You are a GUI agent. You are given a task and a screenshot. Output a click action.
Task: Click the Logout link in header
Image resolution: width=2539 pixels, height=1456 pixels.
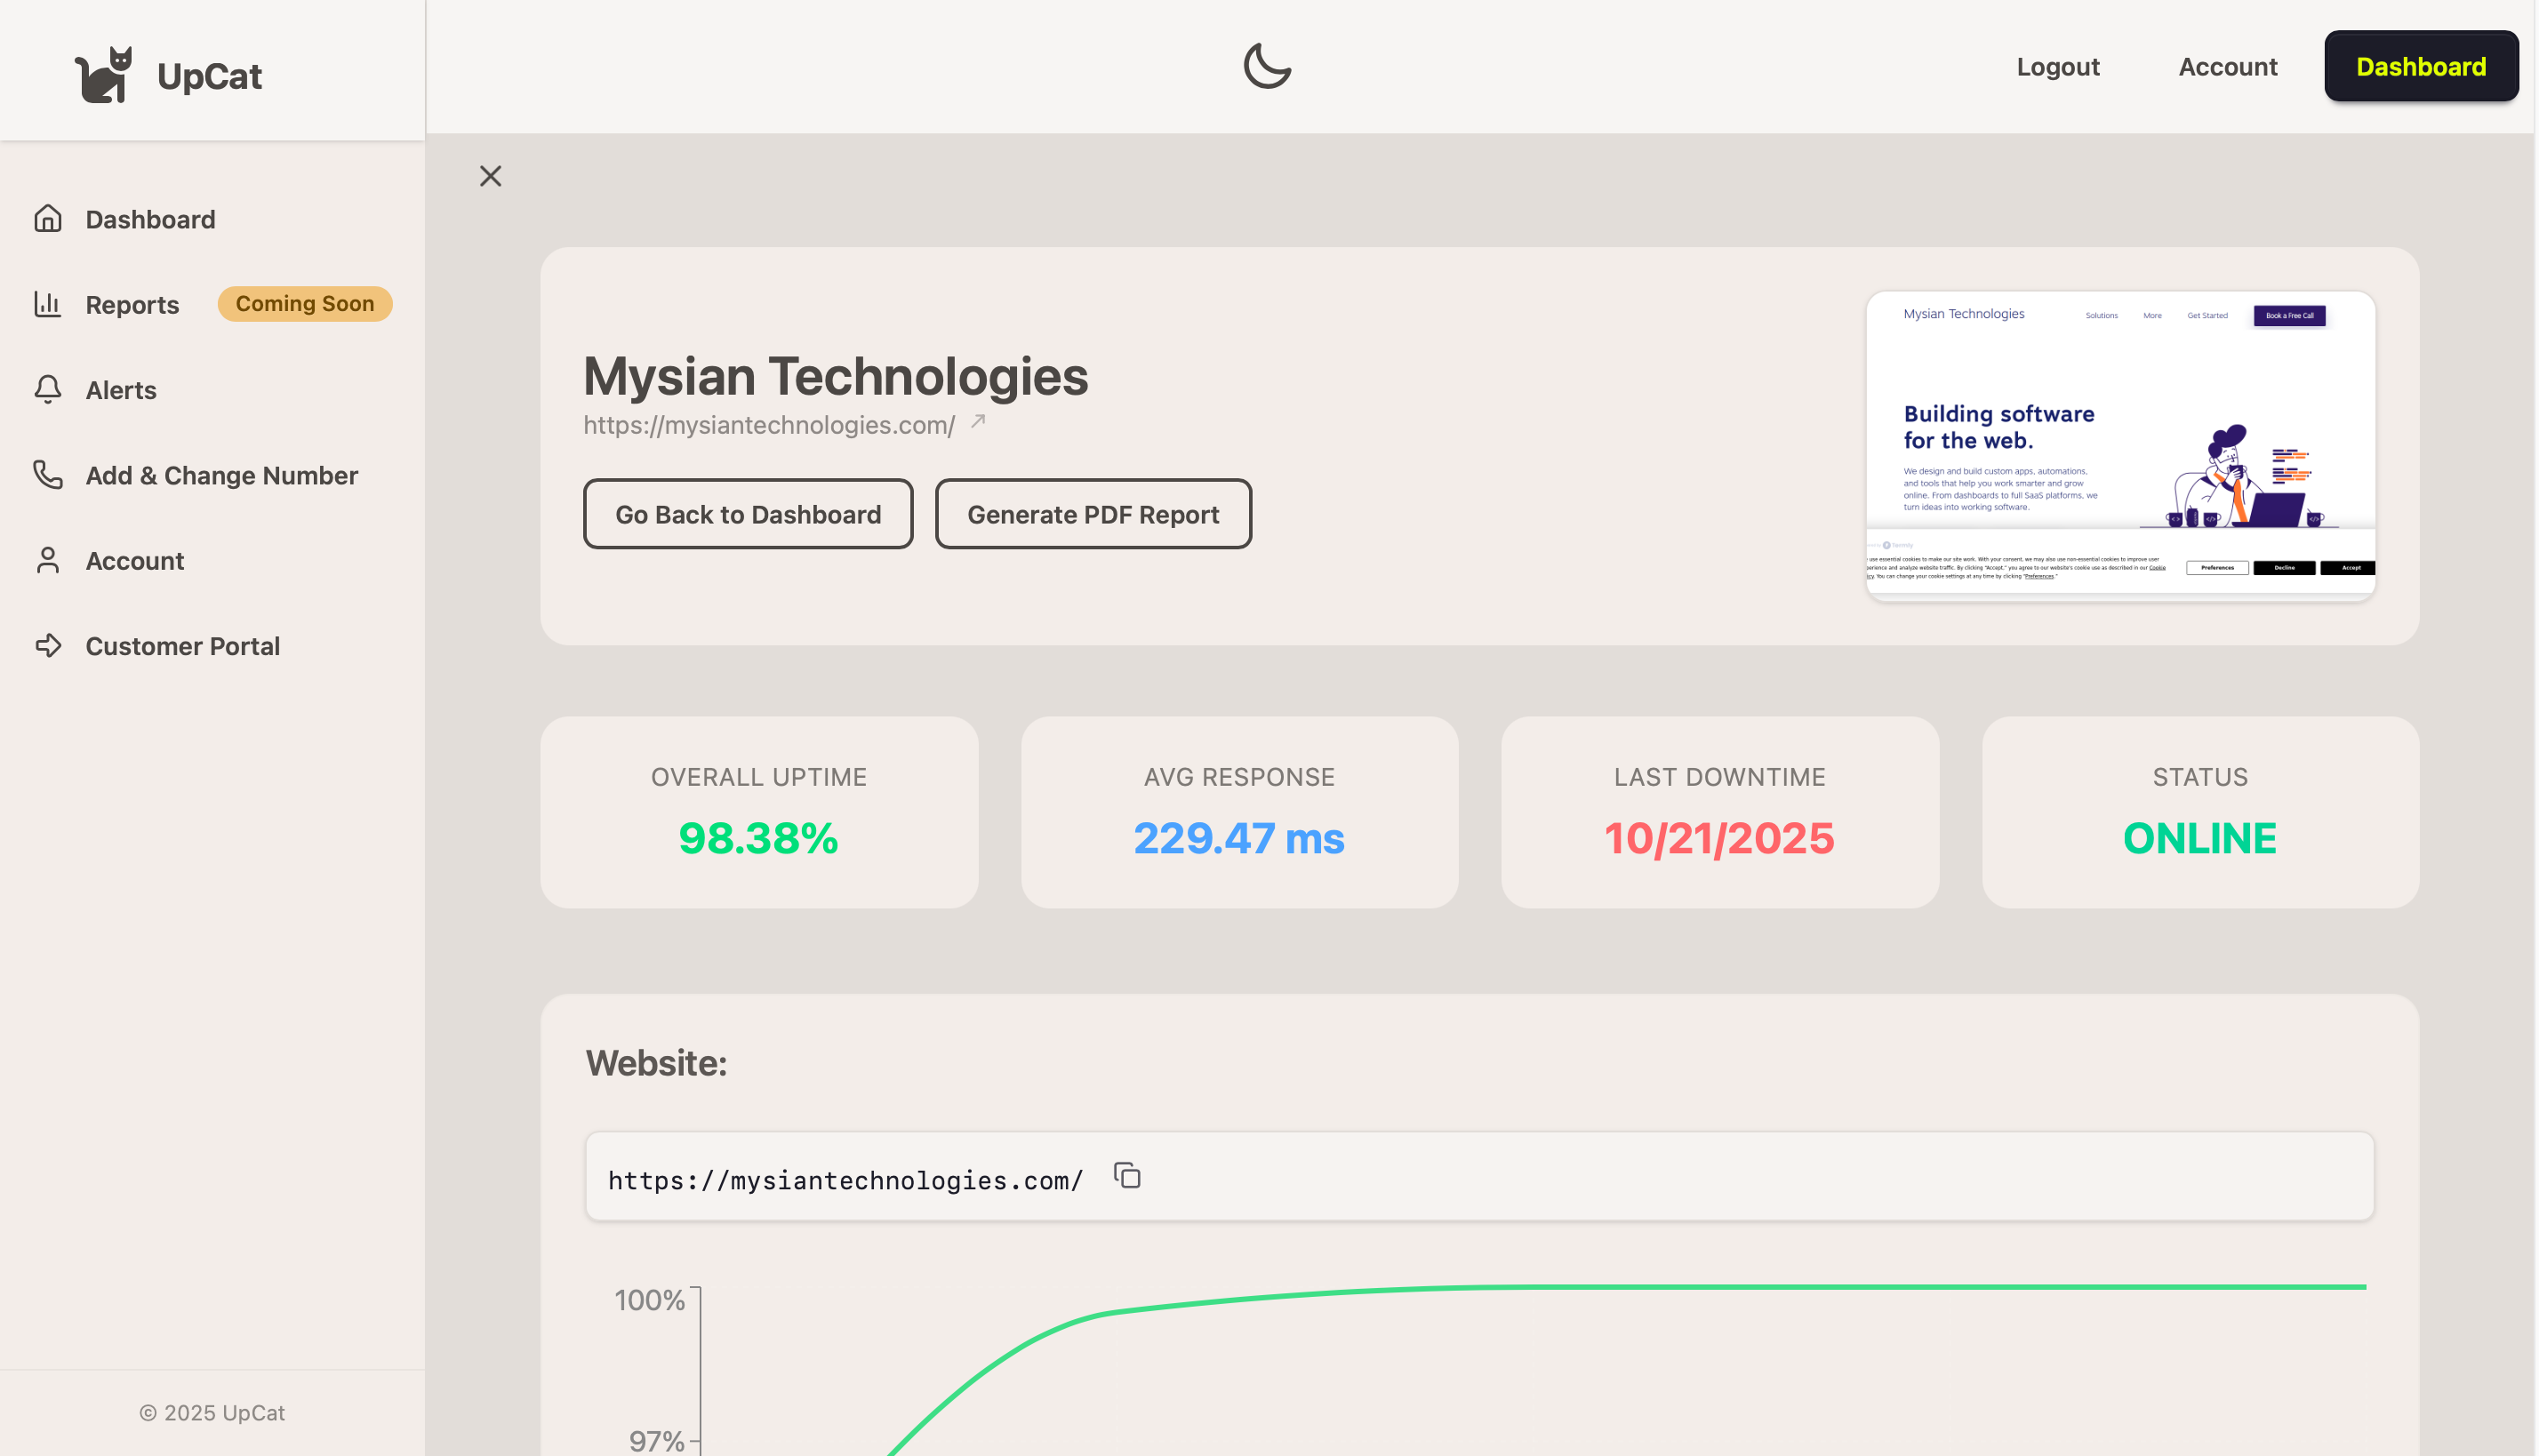(2059, 66)
